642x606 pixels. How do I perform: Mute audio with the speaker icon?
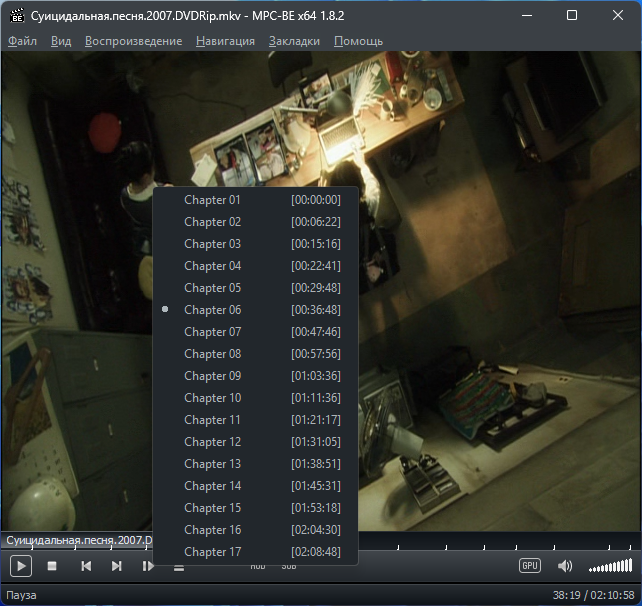565,566
